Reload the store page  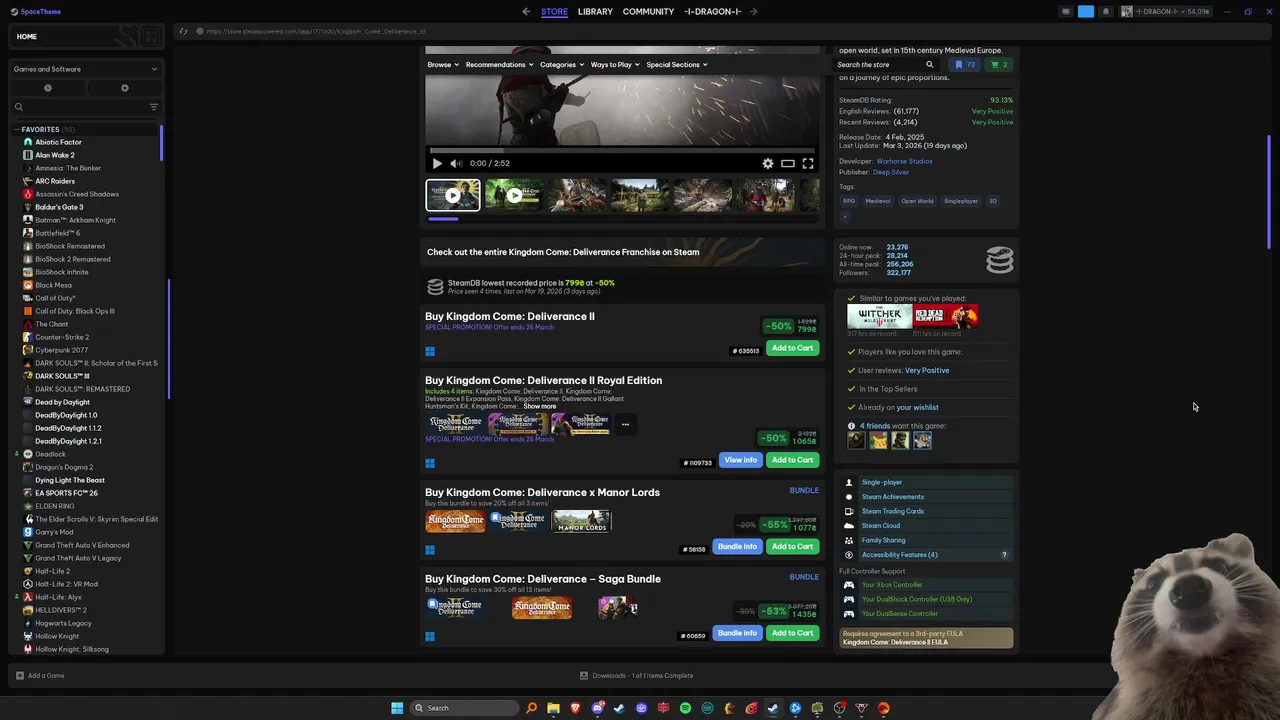(x=183, y=31)
